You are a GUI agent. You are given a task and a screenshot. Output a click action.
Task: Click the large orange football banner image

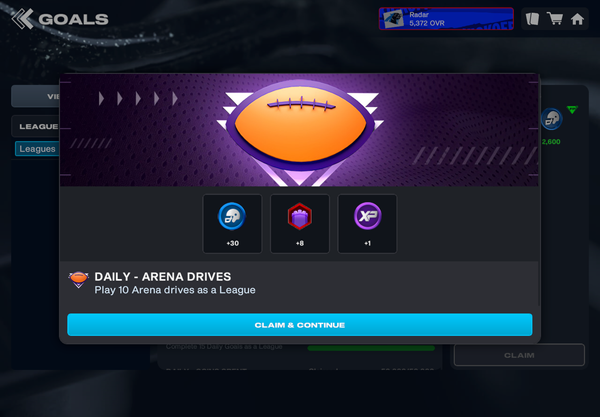tap(299, 130)
